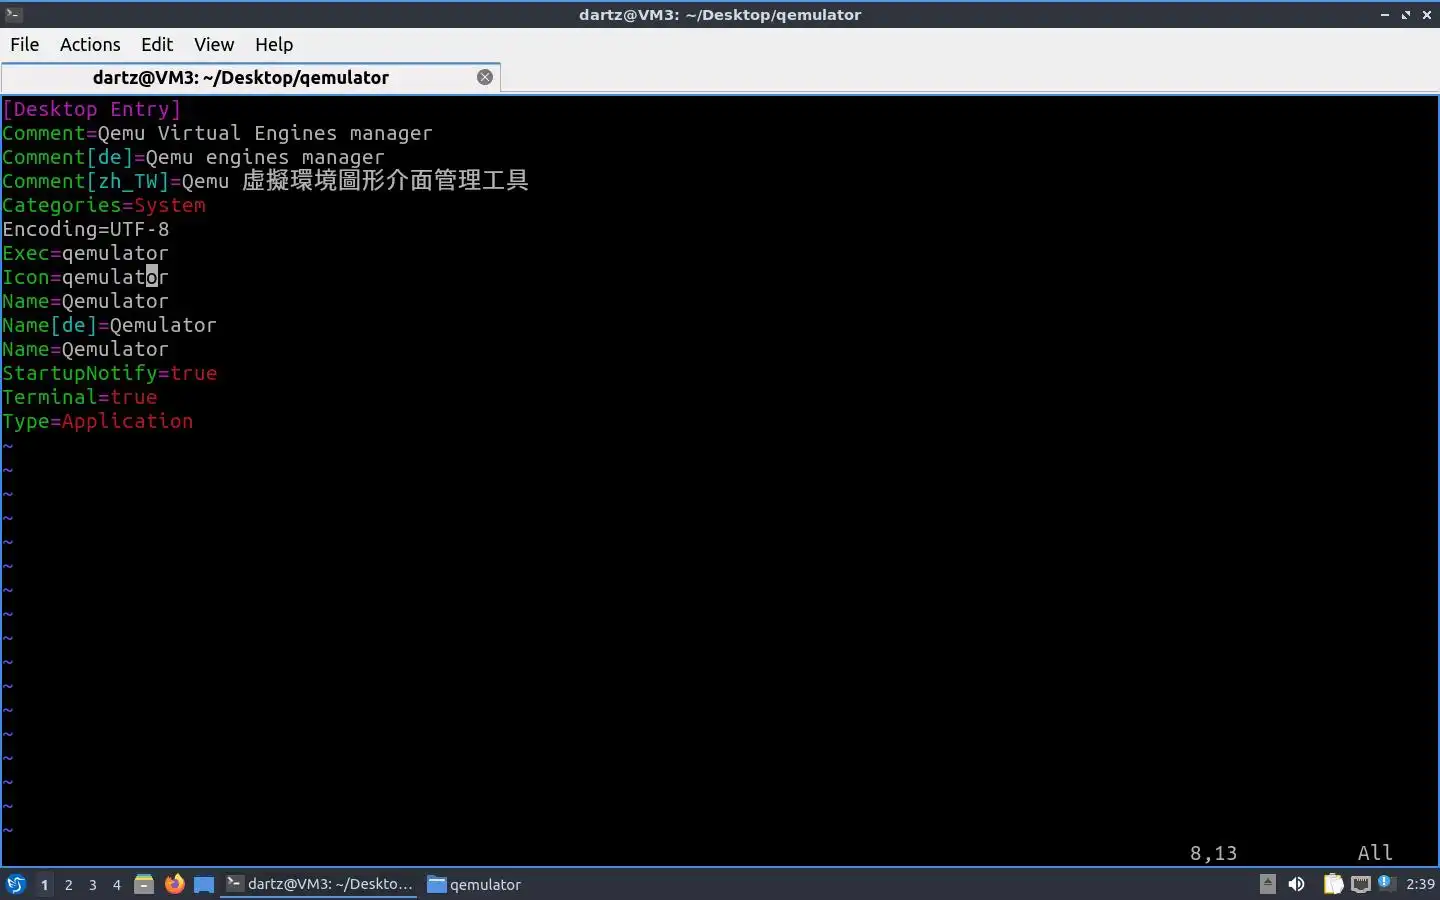Maximize the terminal window
Image resolution: width=1440 pixels, height=900 pixels.
coord(1406,15)
